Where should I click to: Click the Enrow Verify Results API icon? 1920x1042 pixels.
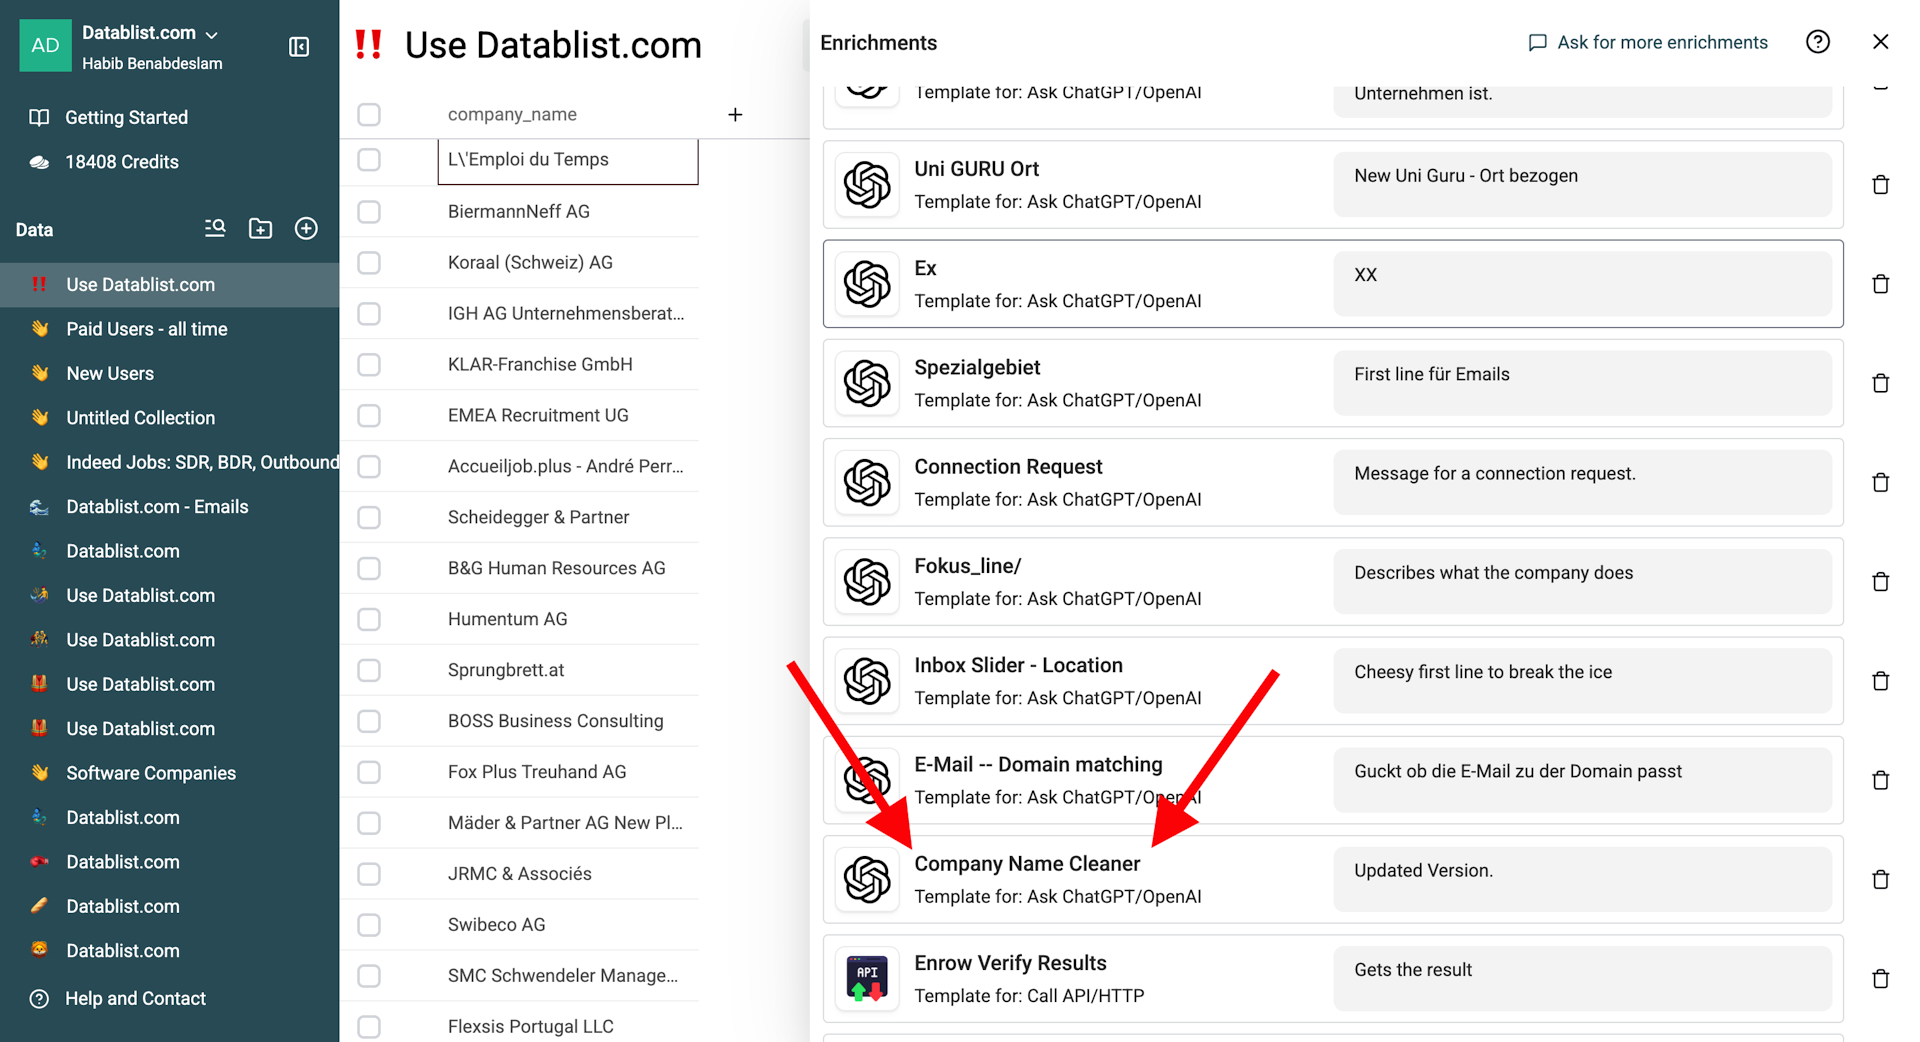867,979
